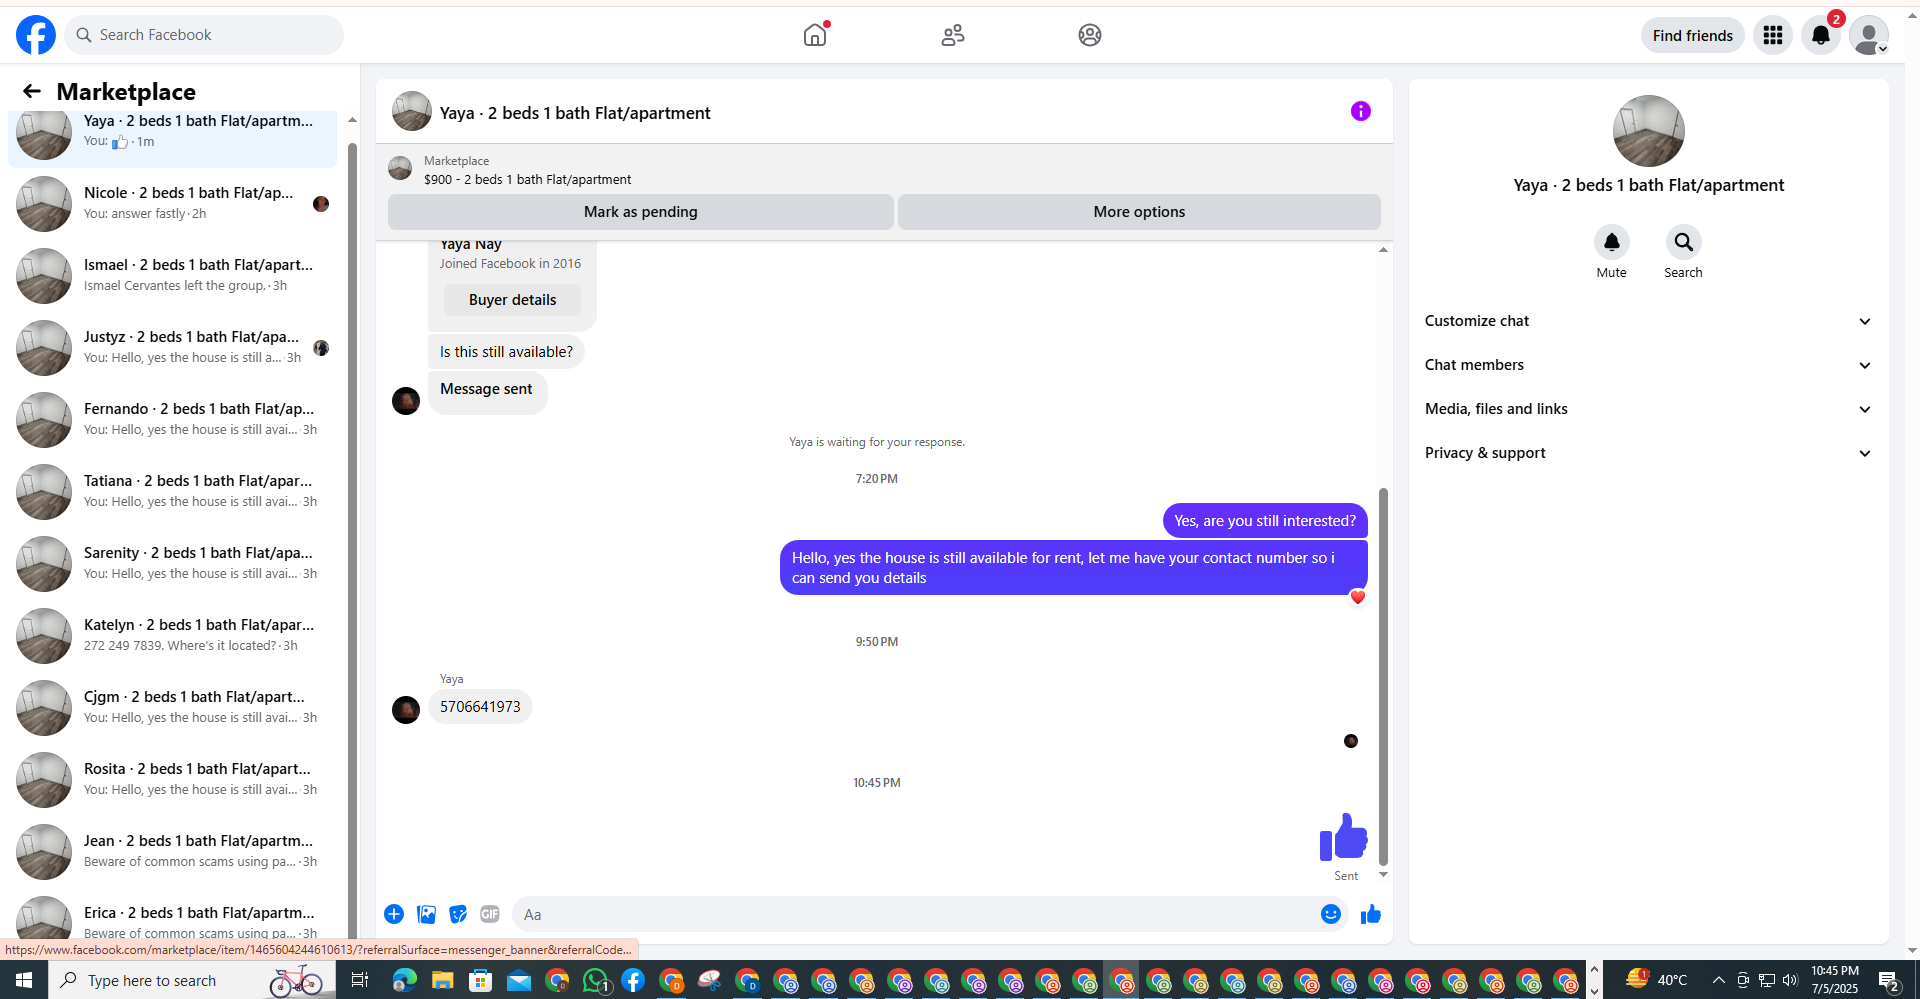Open the Friends icon in top navigation
1920x999 pixels.
pos(953,35)
